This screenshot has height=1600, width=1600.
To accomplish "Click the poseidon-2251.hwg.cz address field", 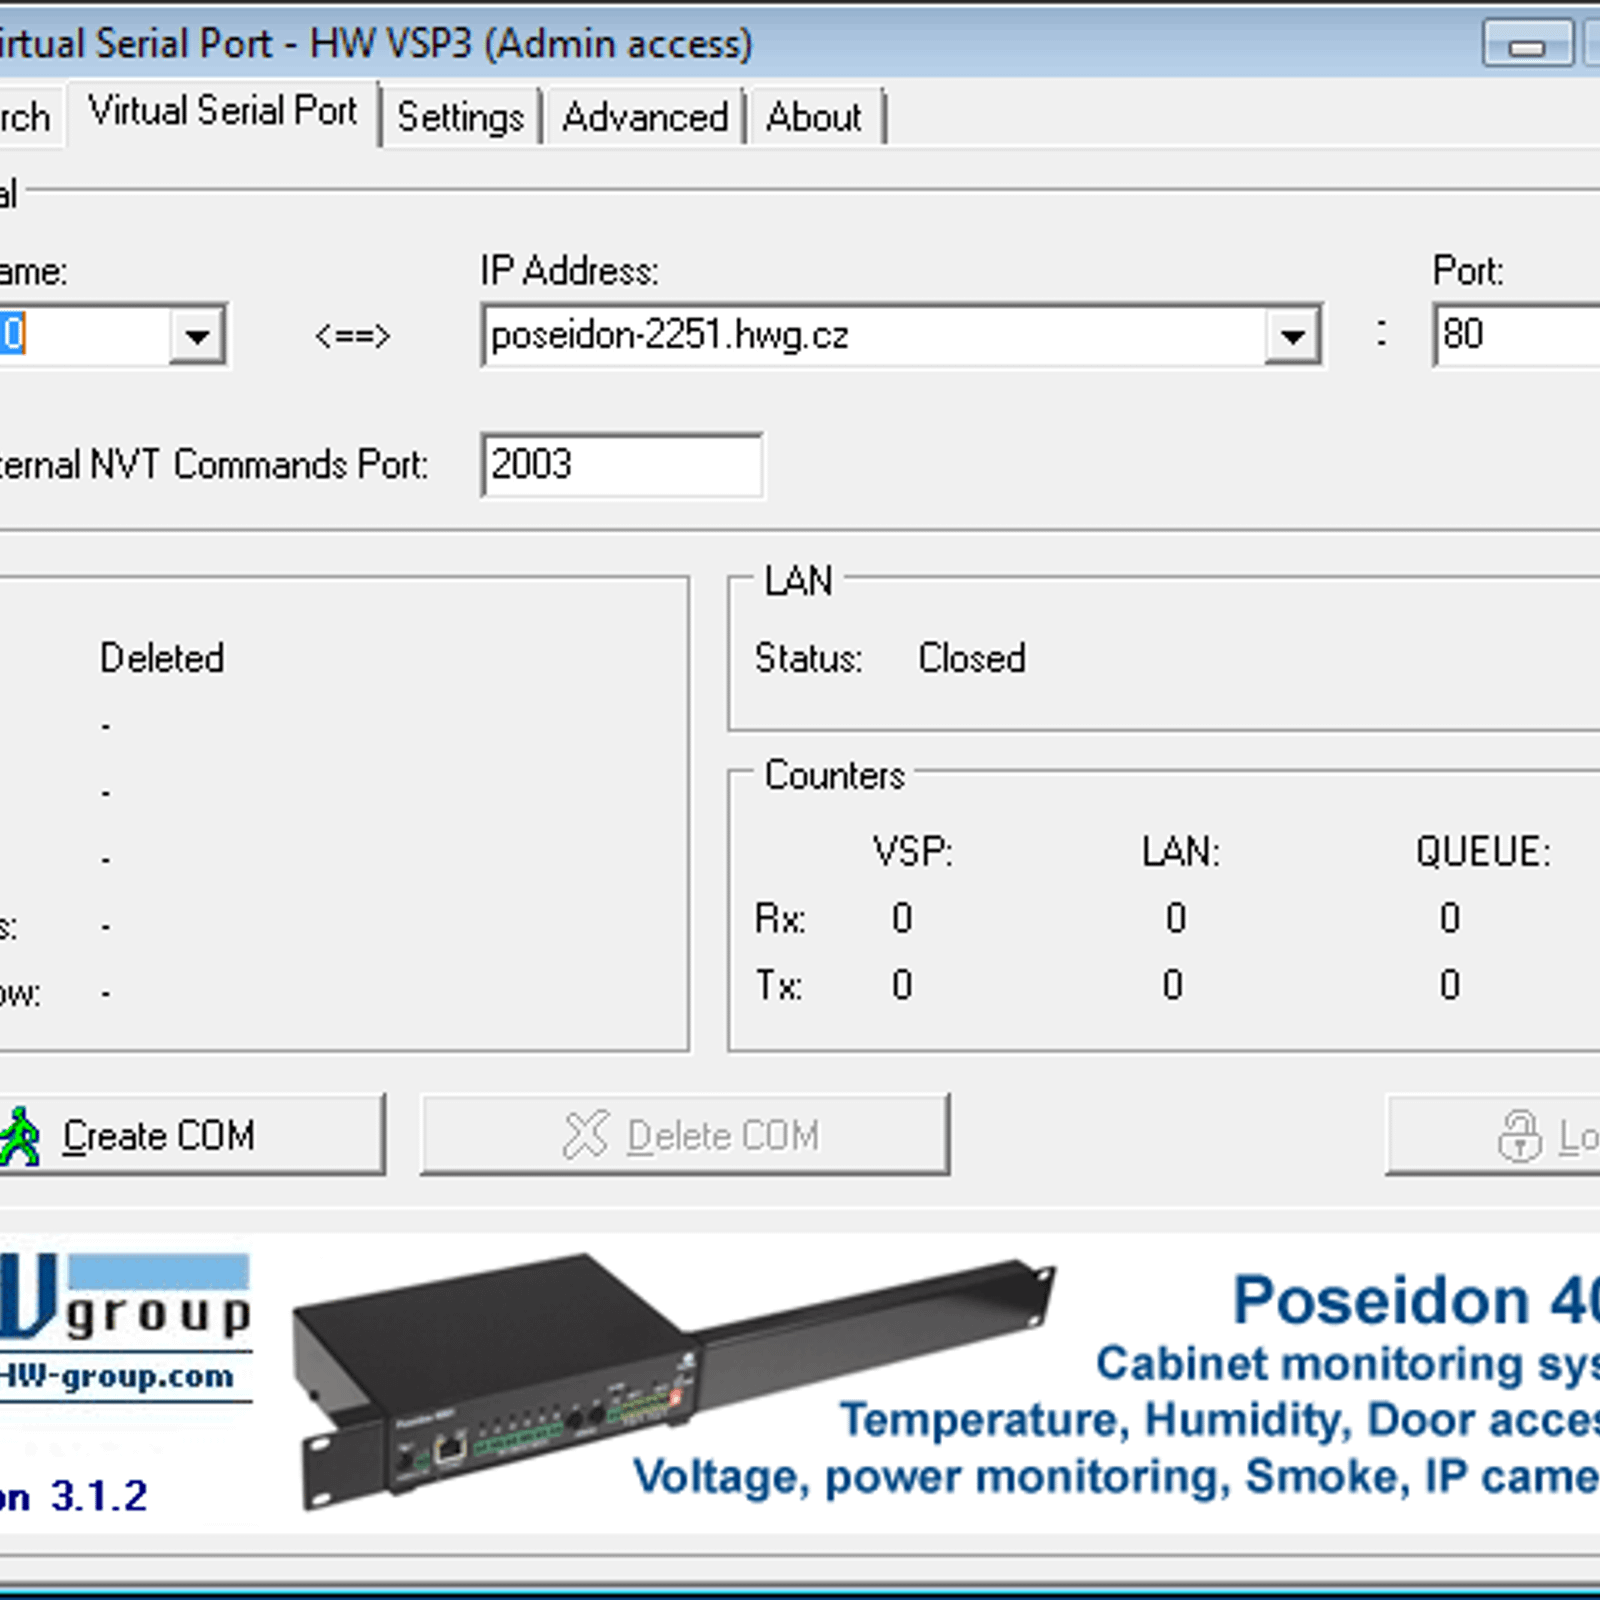I will [x=870, y=336].
